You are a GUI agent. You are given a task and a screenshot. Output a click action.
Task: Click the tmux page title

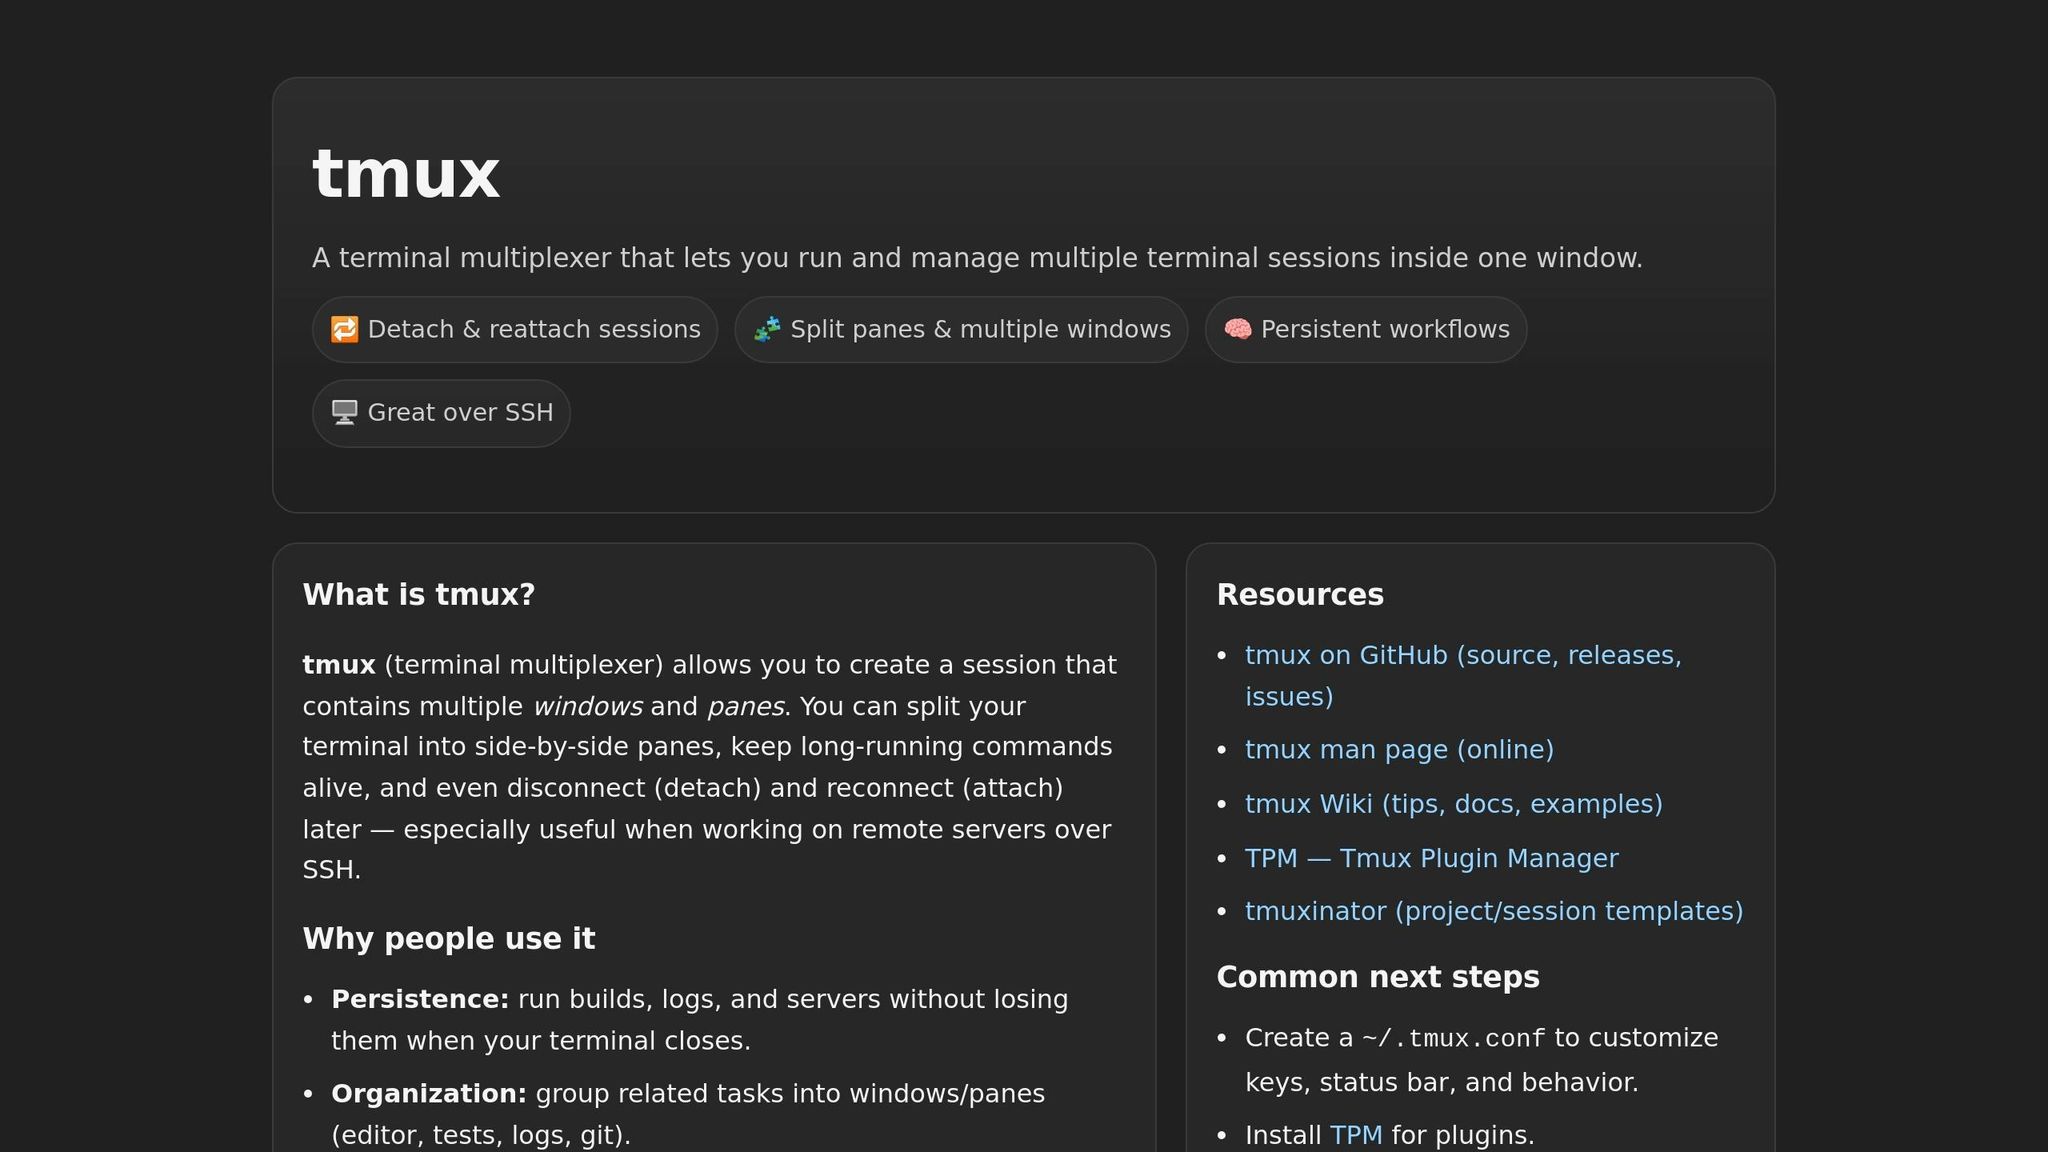(x=405, y=174)
